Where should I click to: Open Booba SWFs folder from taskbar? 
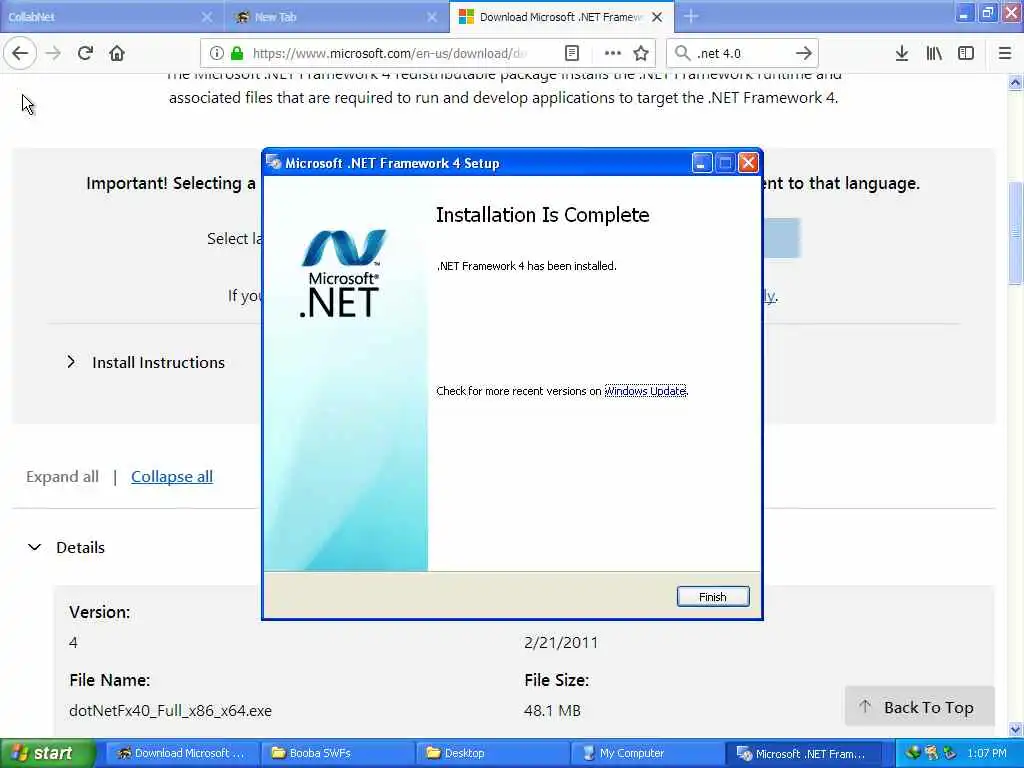click(337, 753)
